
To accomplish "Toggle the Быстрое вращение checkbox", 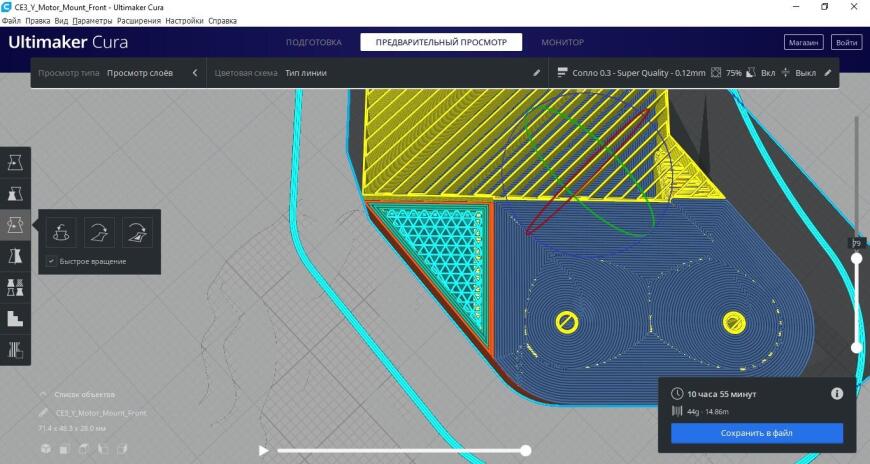I will tap(51, 261).
